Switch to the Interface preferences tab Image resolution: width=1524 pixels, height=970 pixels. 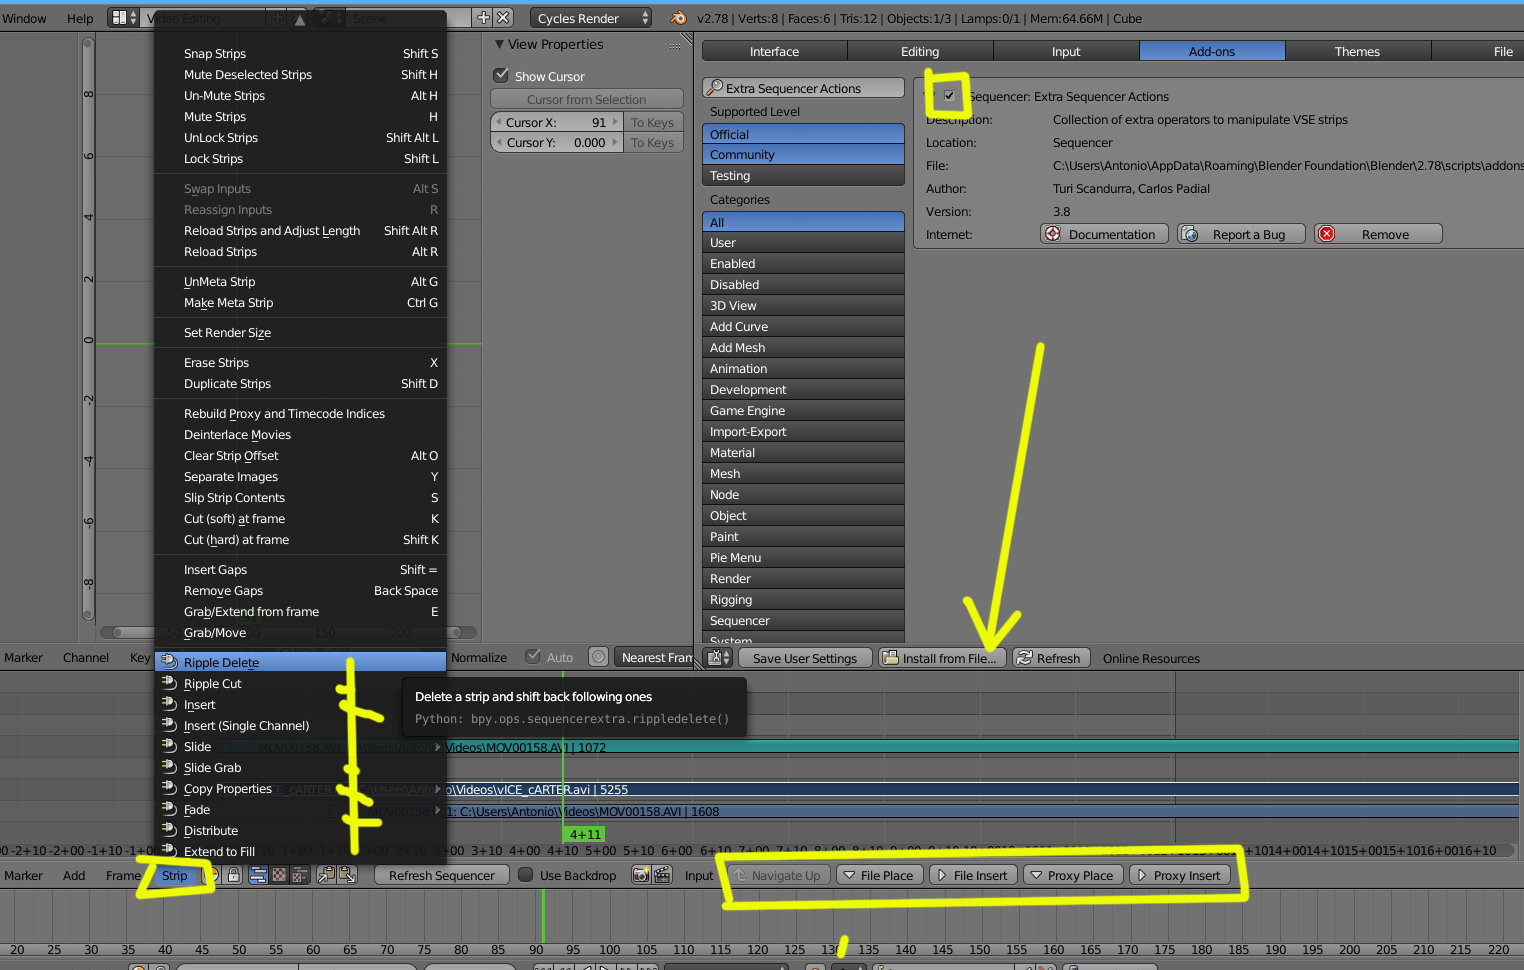(x=774, y=51)
